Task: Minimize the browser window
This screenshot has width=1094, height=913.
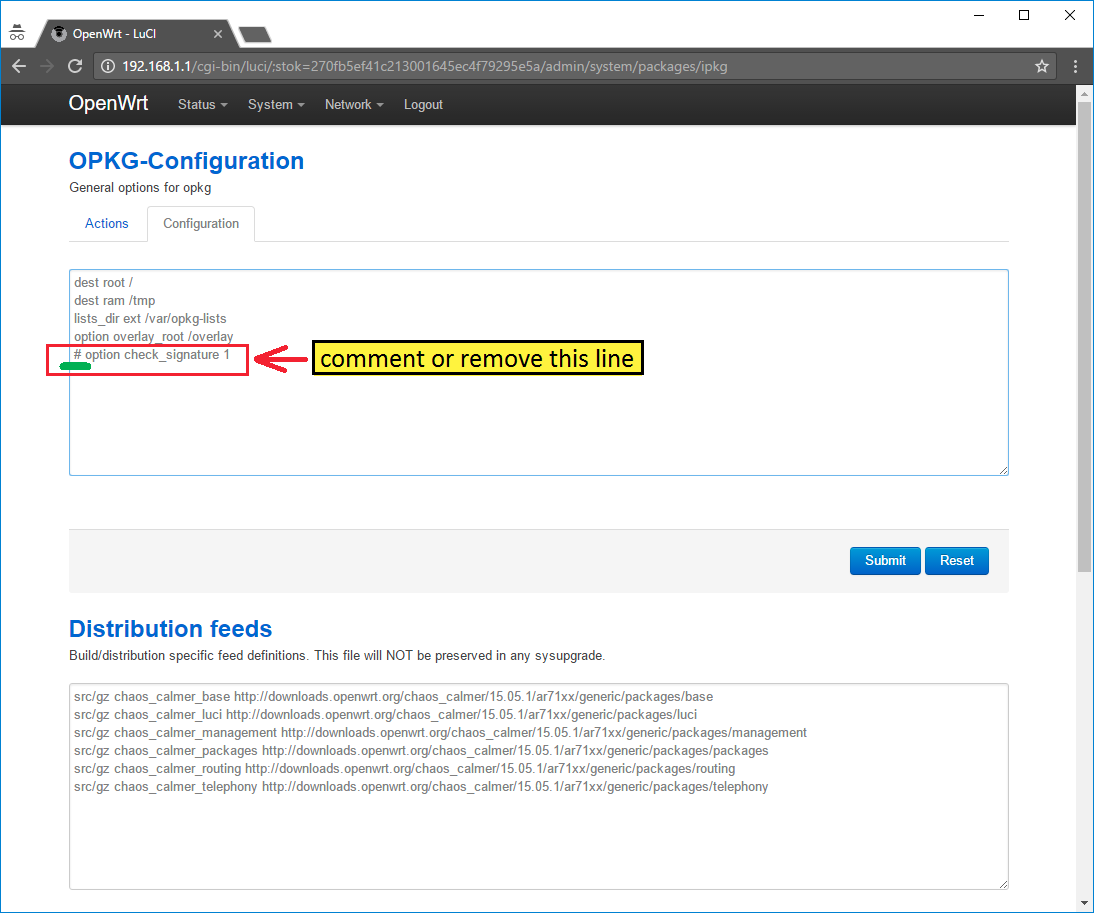Action: tap(979, 15)
